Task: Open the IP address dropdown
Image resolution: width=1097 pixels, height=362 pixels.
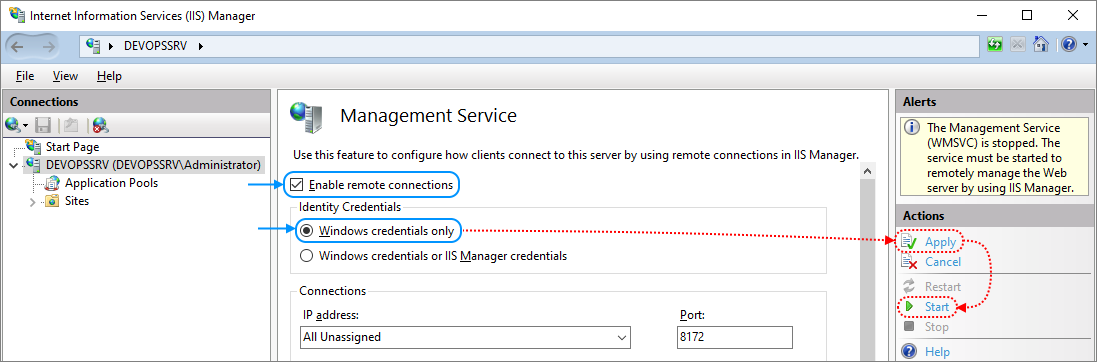Action: 621,337
